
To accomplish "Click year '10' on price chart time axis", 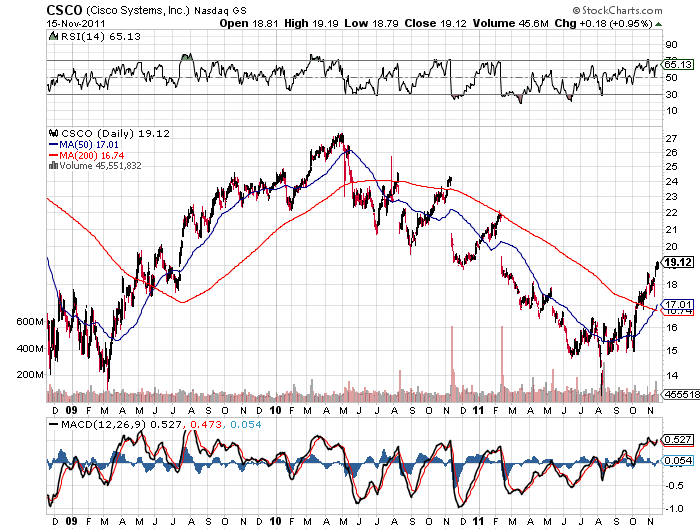I will pyautogui.click(x=275, y=410).
